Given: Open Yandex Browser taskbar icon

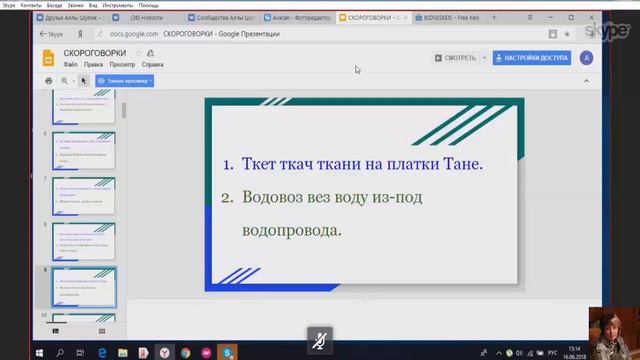Looking at the screenshot, I should click(164, 353).
